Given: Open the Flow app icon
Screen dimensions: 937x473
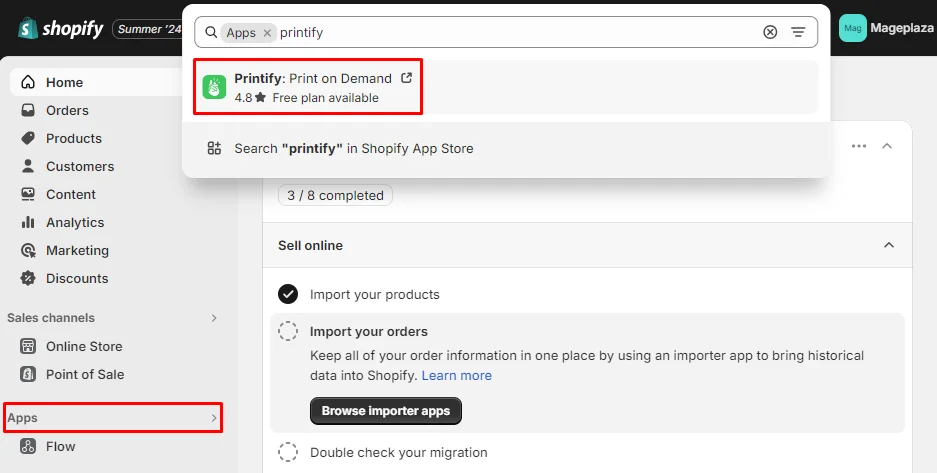Looking at the screenshot, I should click(28, 446).
